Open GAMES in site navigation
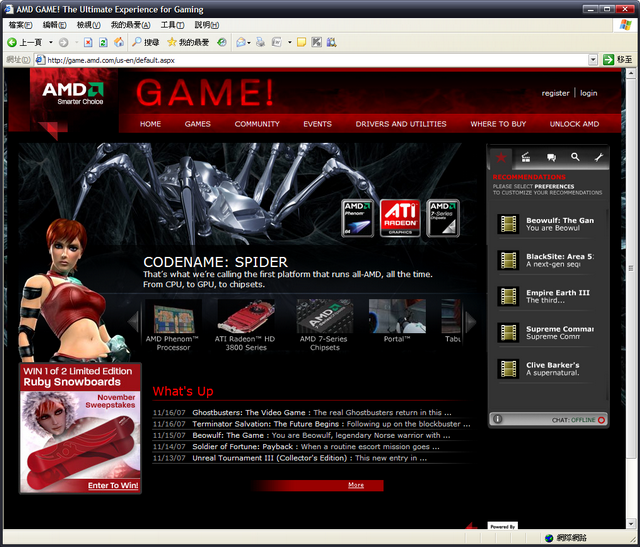640x547 pixels. (198, 124)
